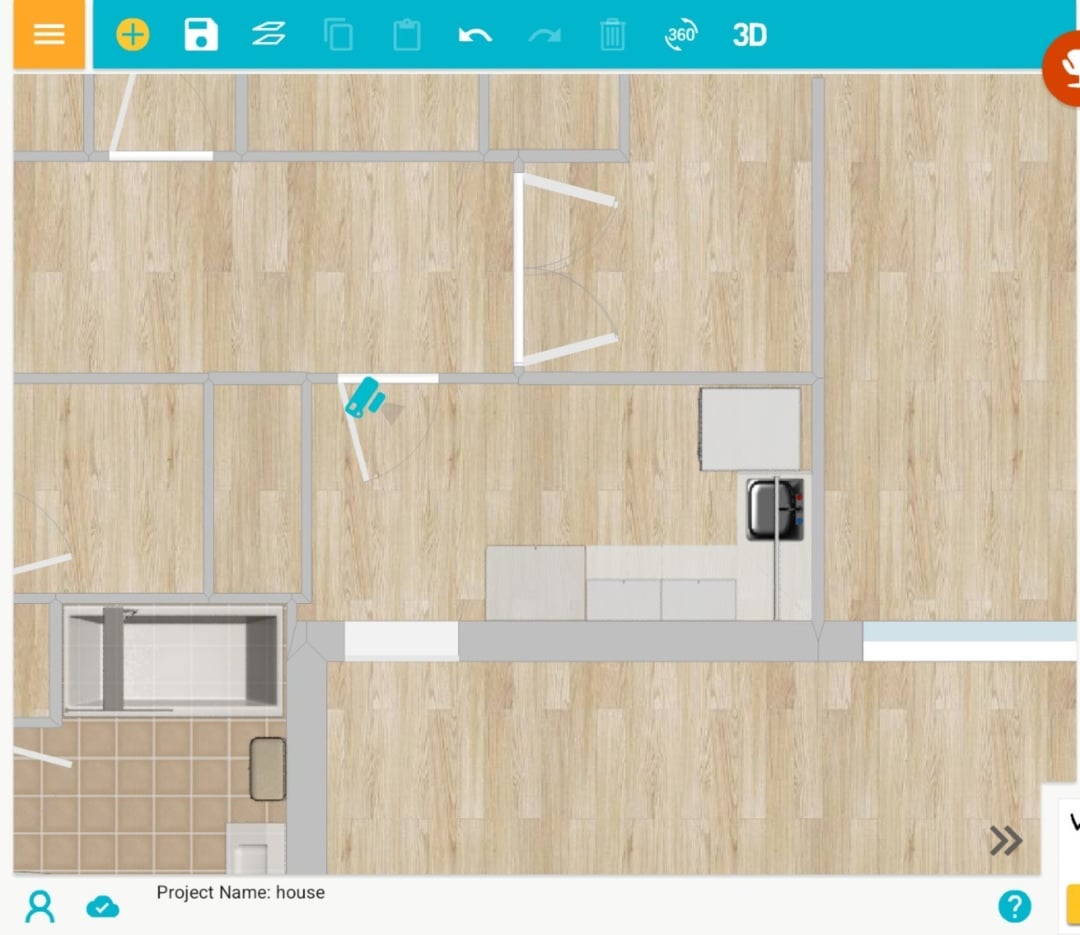
Task: Click the yellow add item plus icon
Action: tap(132, 35)
